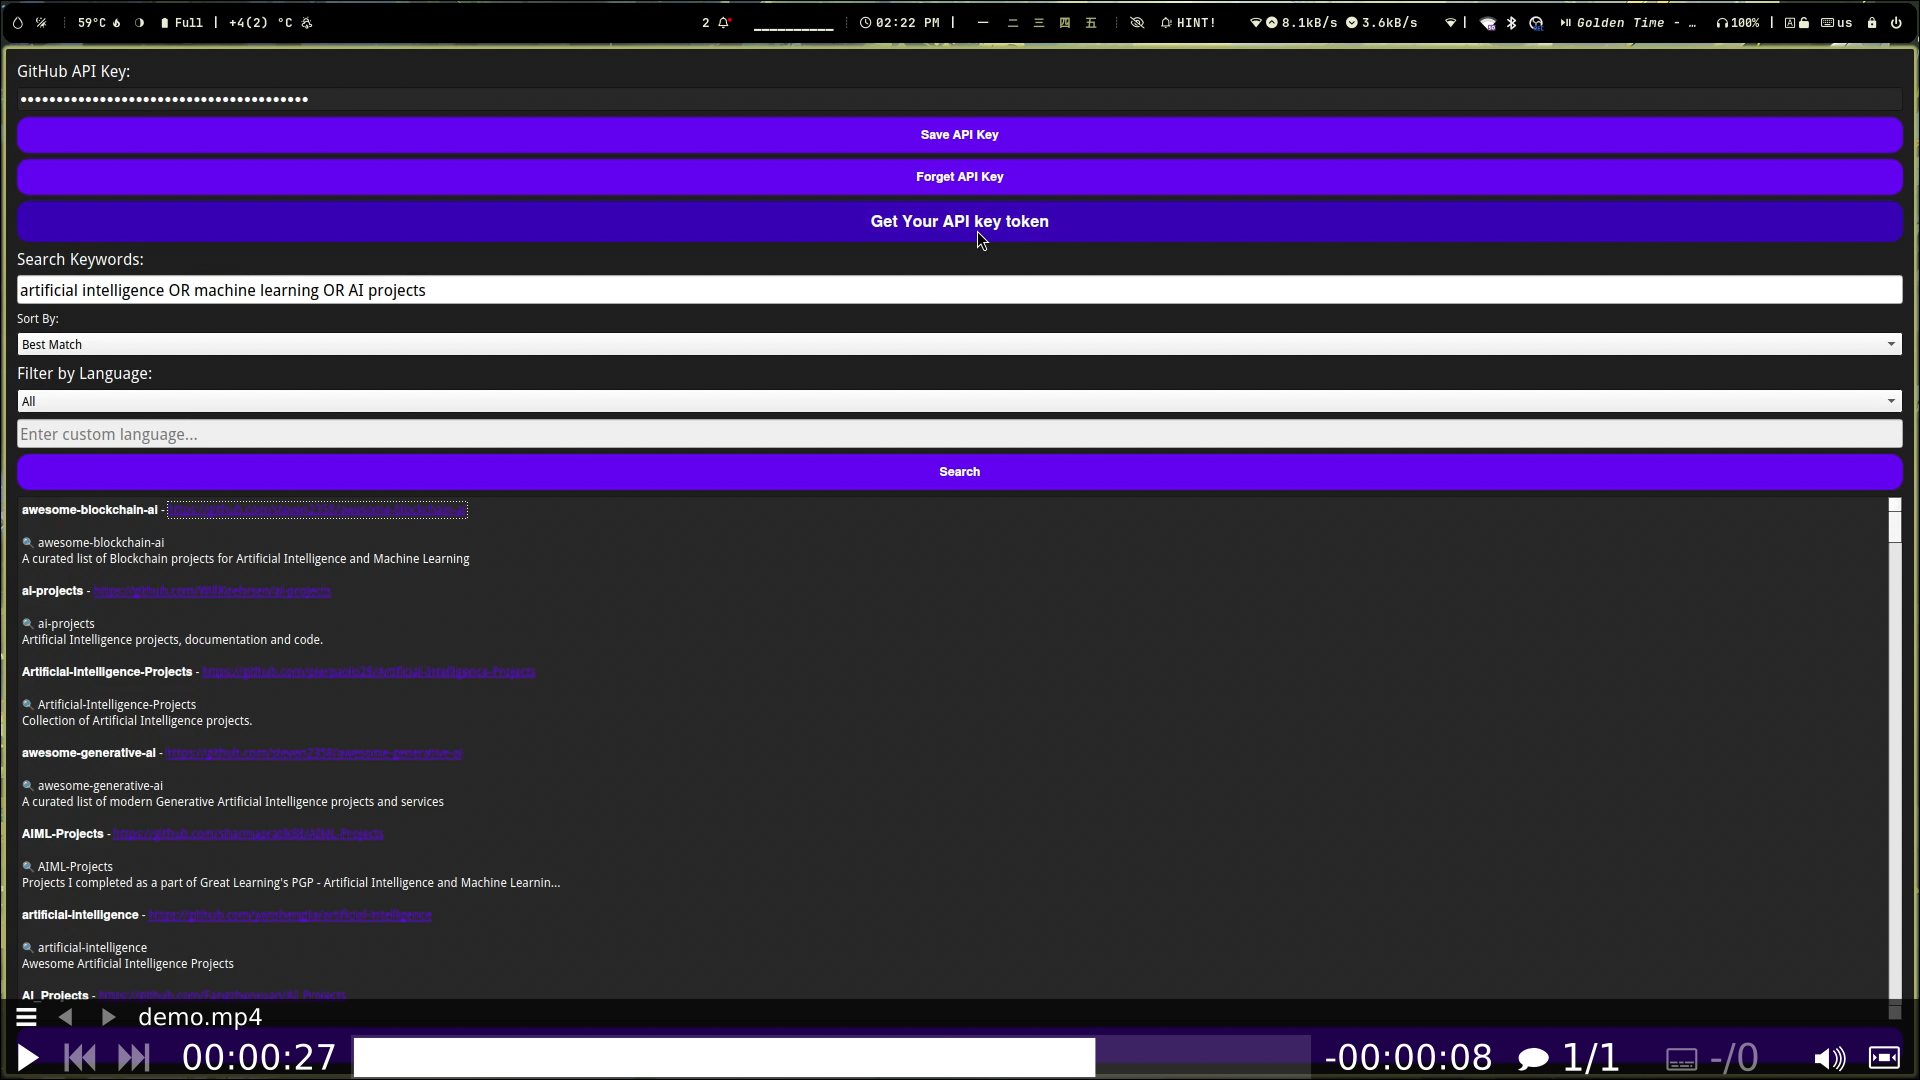Open the AIML-Projects GitHub link
The width and height of the screenshot is (1920, 1080).
(248, 834)
